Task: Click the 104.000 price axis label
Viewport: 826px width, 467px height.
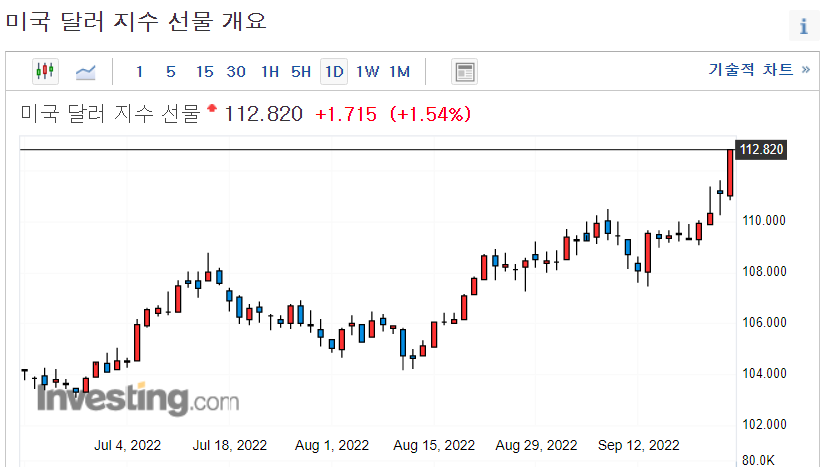Action: [764, 373]
